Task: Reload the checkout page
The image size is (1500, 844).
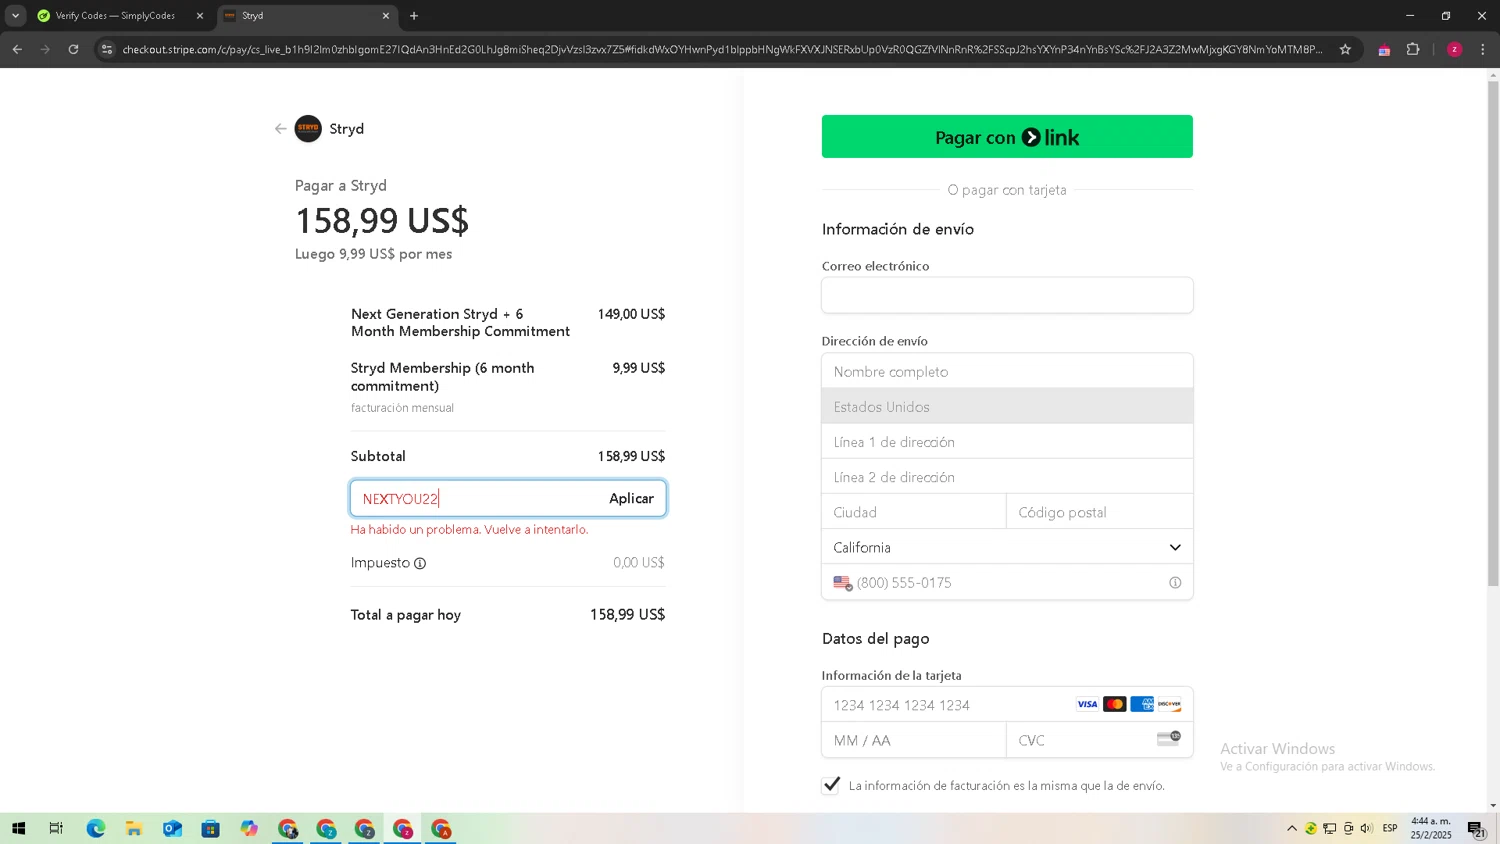Action: (x=73, y=49)
